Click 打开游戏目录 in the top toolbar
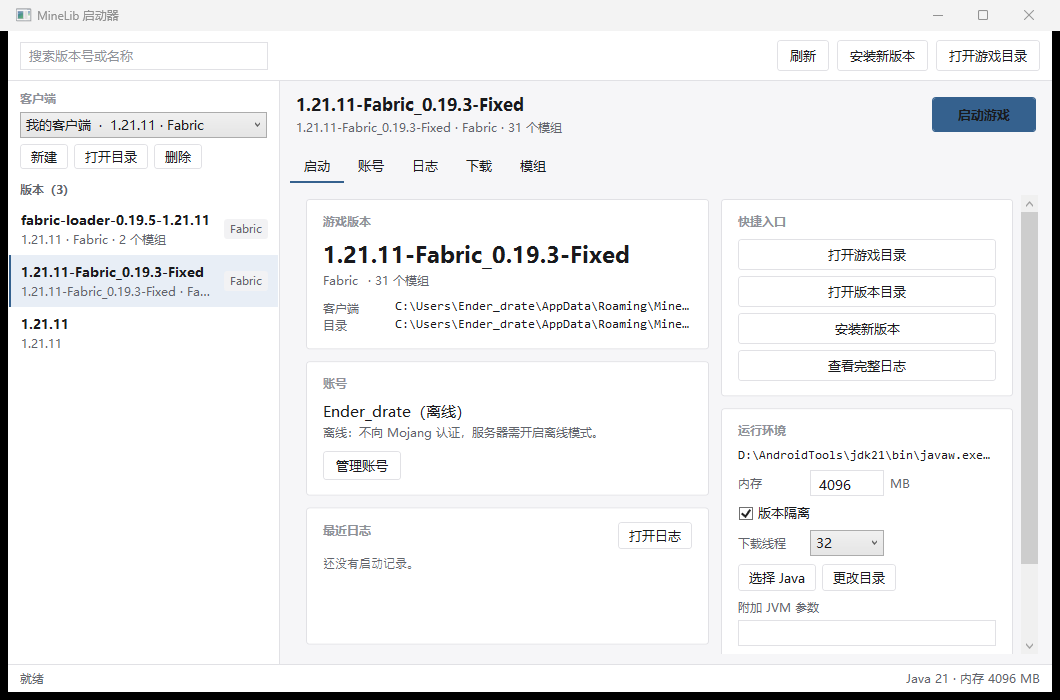Viewport: 1060px width, 700px height. click(988, 56)
